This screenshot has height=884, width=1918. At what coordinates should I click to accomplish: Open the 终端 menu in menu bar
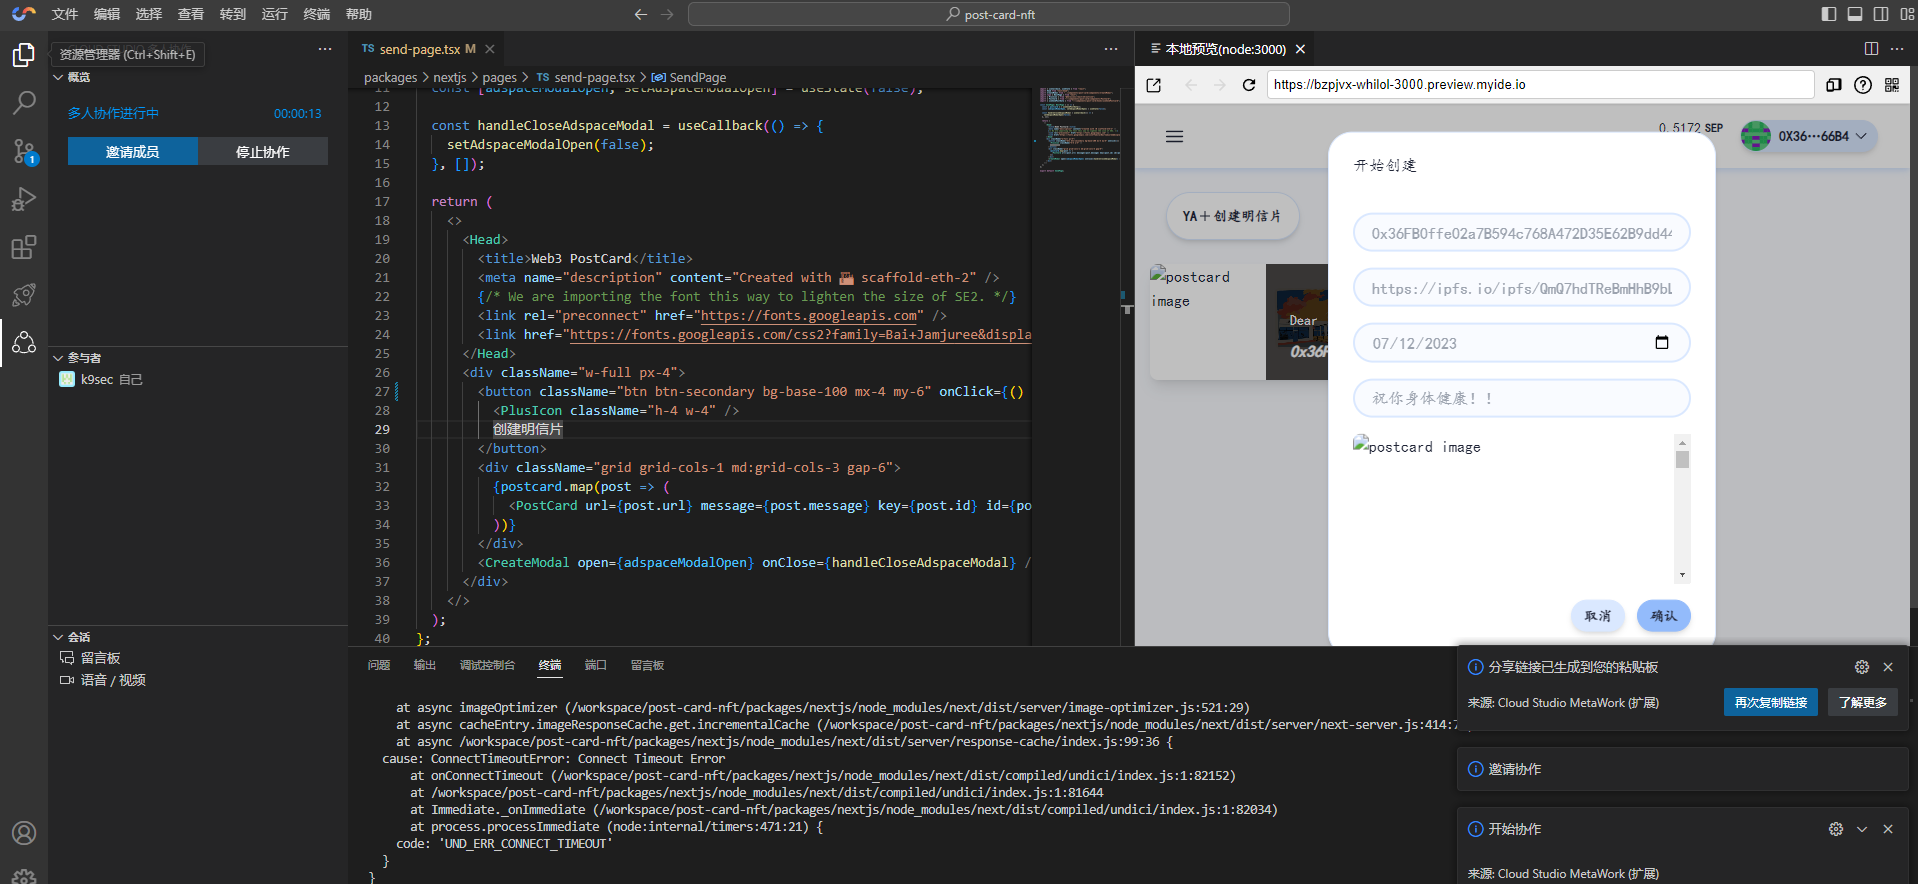click(316, 14)
